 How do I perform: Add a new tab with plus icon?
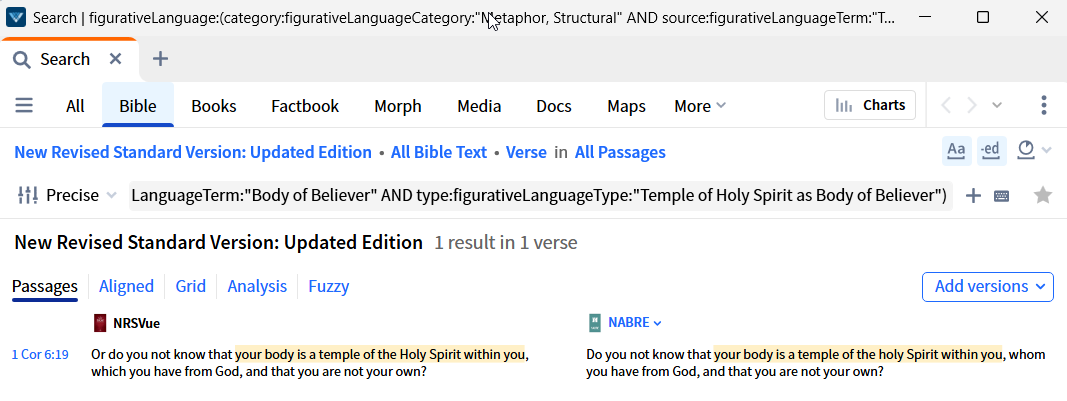tap(160, 59)
